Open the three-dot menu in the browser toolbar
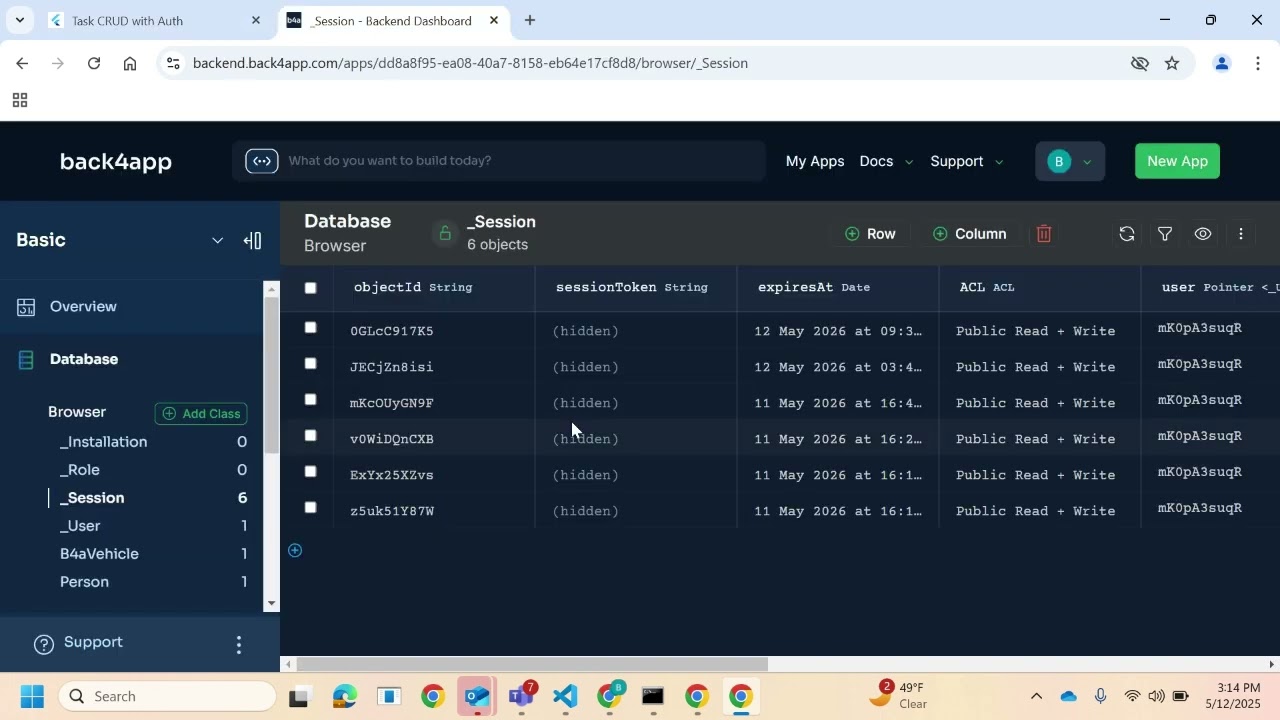The image size is (1280, 720). (x=1241, y=234)
